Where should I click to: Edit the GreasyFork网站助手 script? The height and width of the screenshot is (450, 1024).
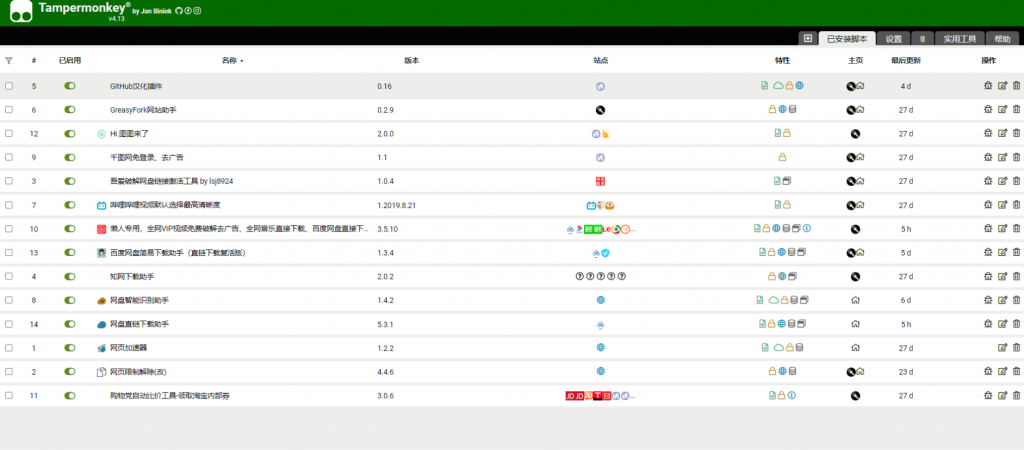[x=1002, y=110]
